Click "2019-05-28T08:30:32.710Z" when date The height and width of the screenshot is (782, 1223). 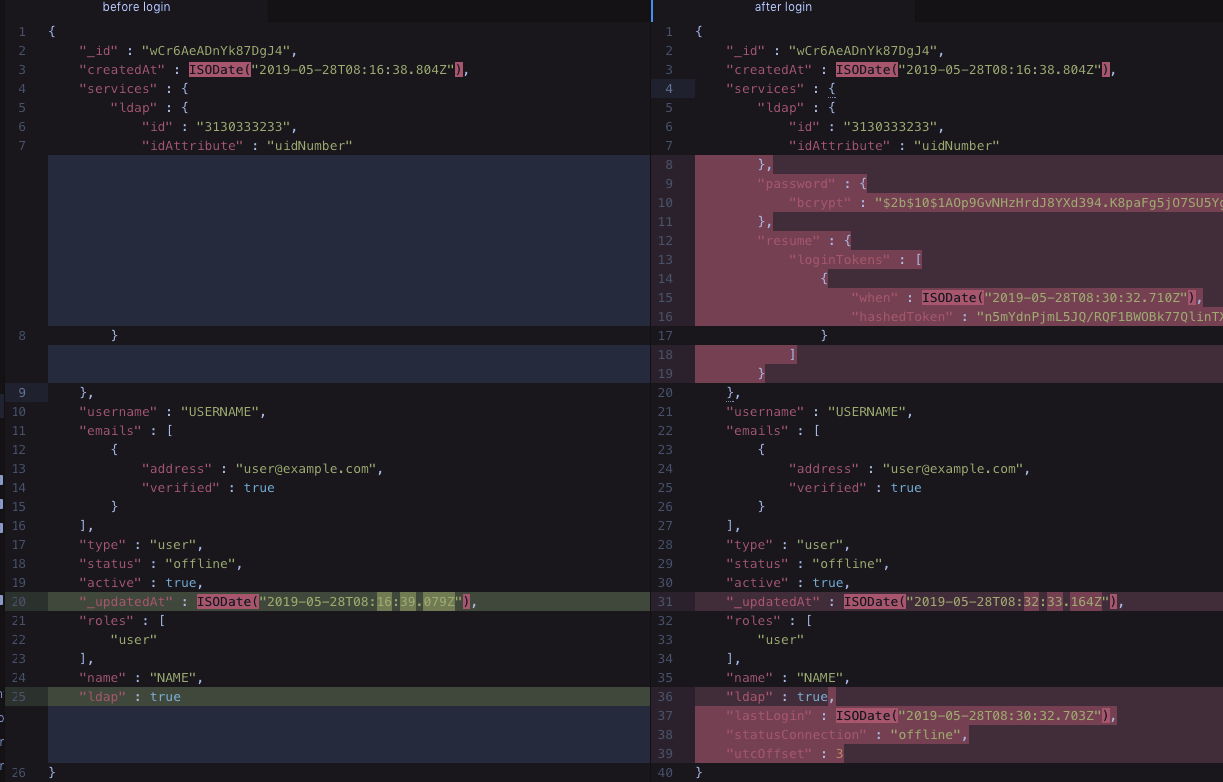coord(1086,298)
